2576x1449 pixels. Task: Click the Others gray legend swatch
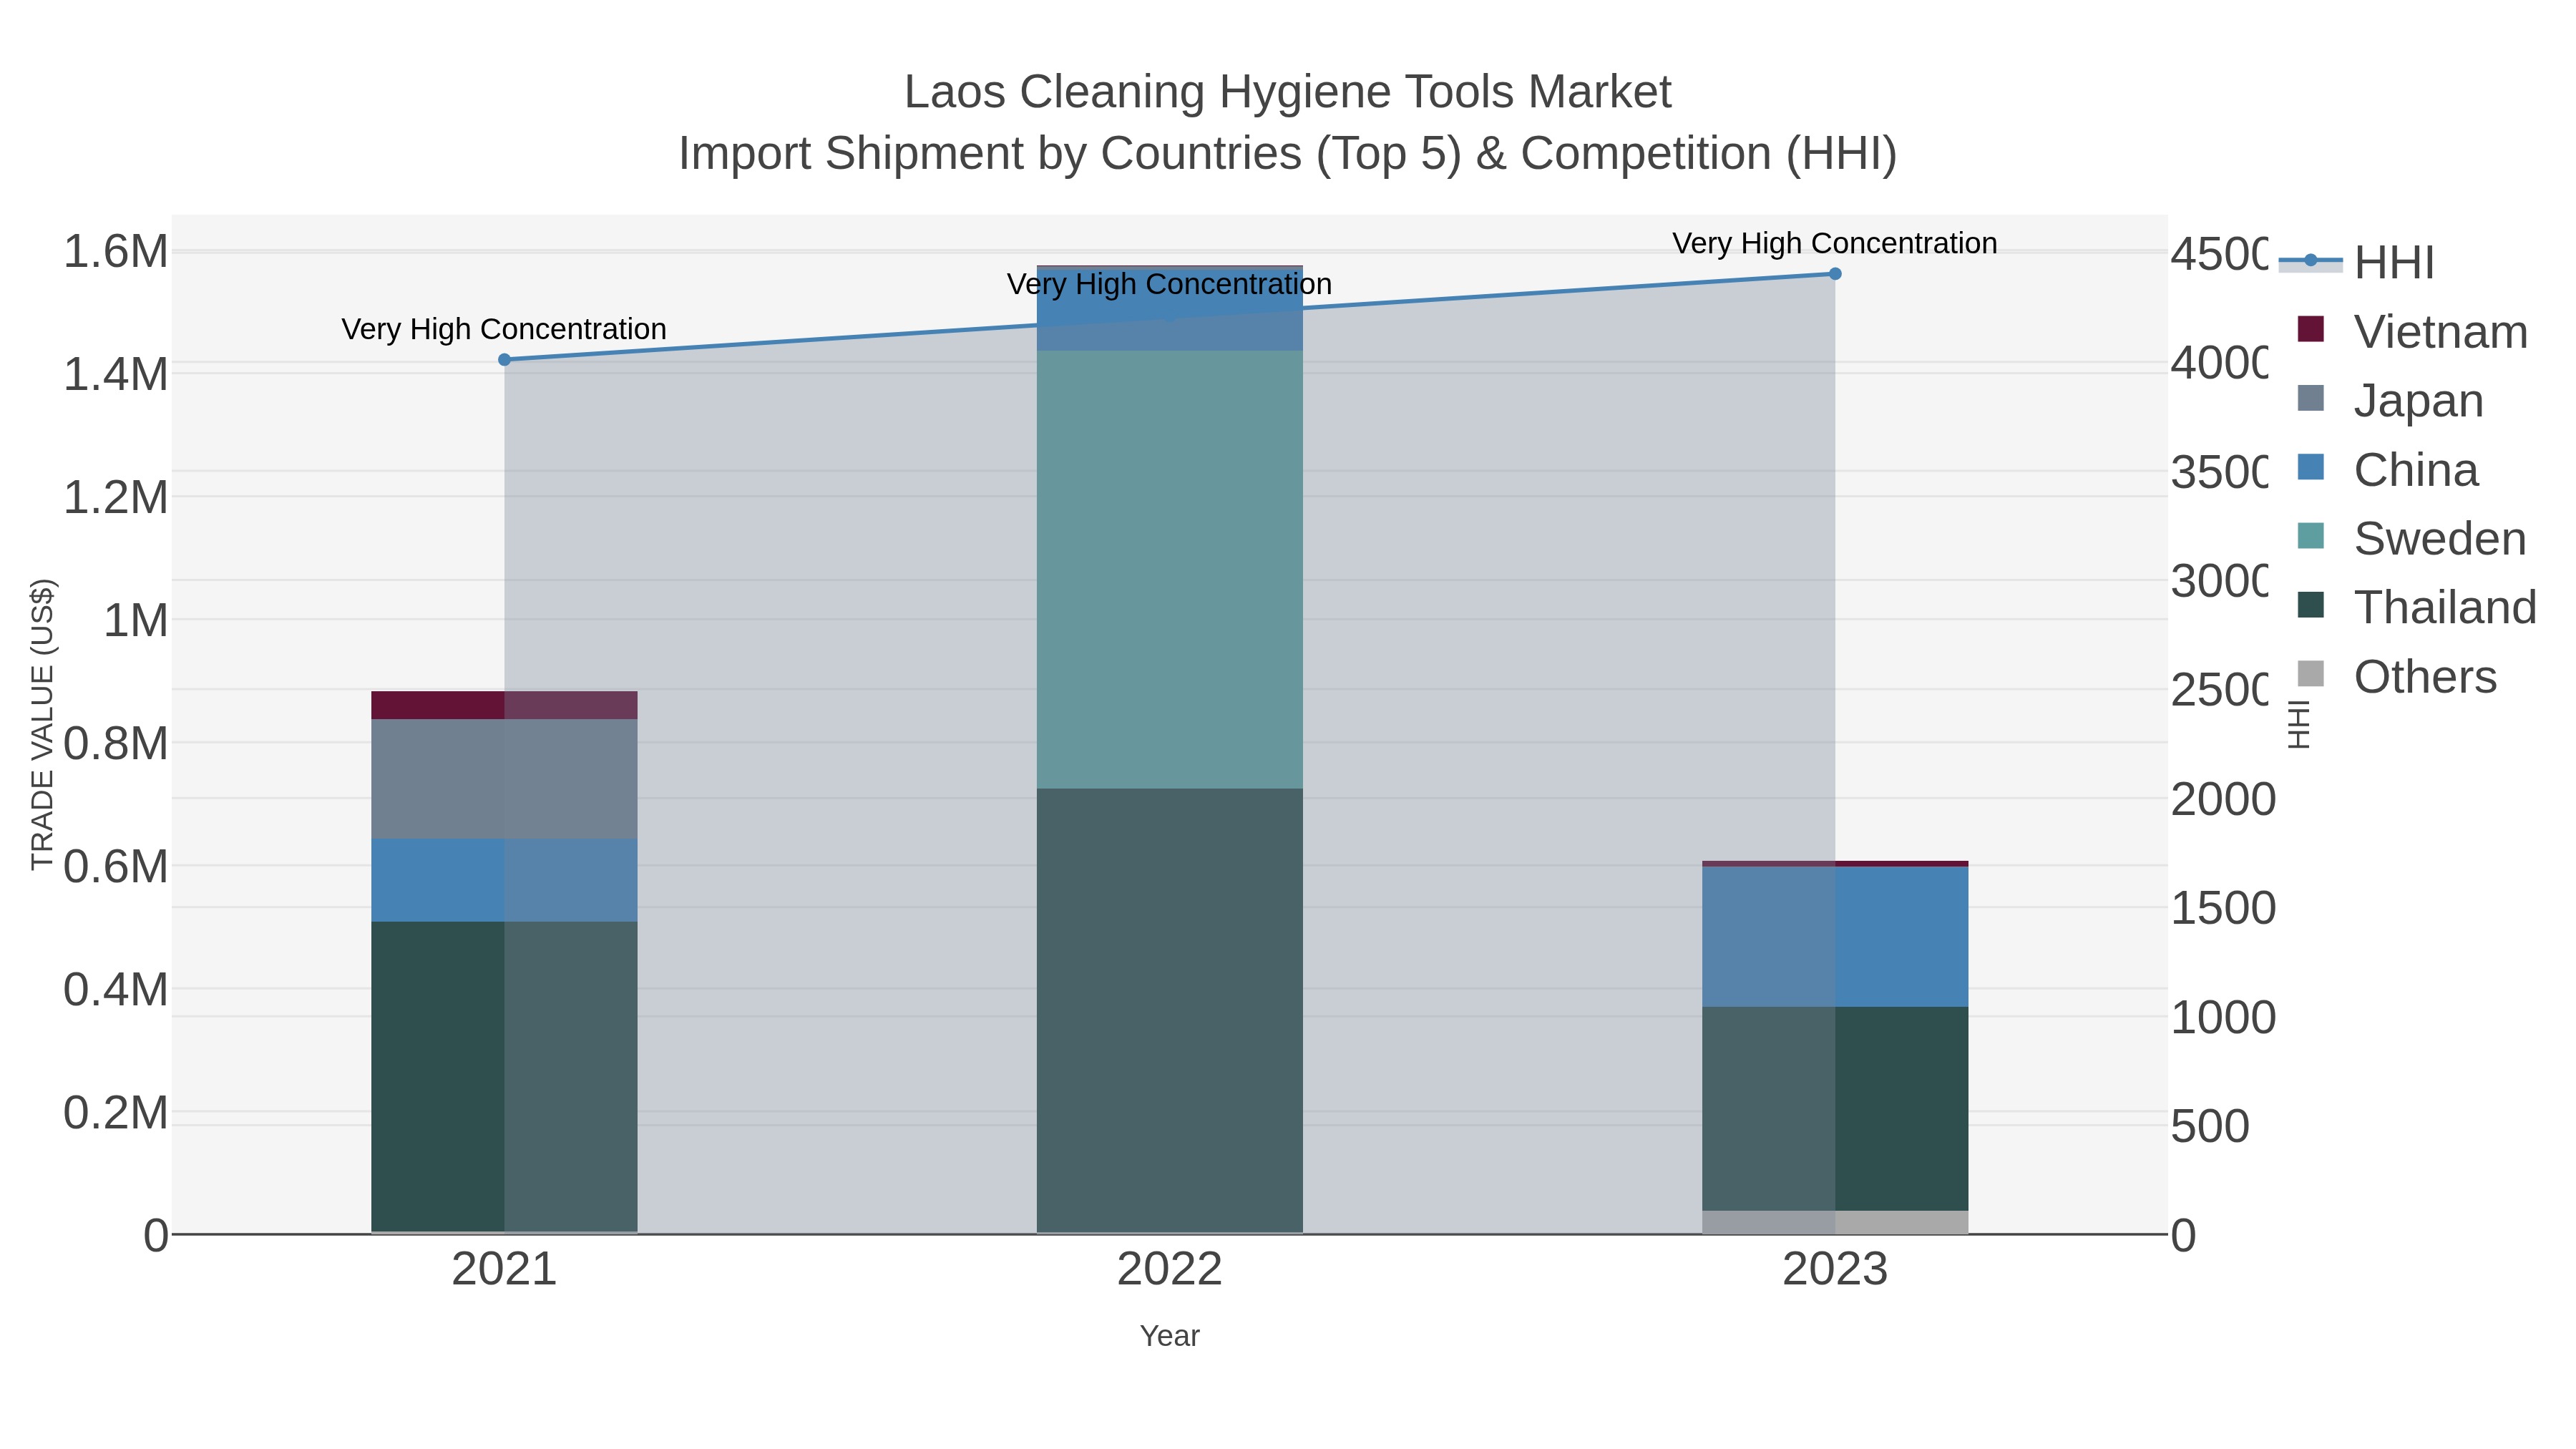coord(2311,674)
